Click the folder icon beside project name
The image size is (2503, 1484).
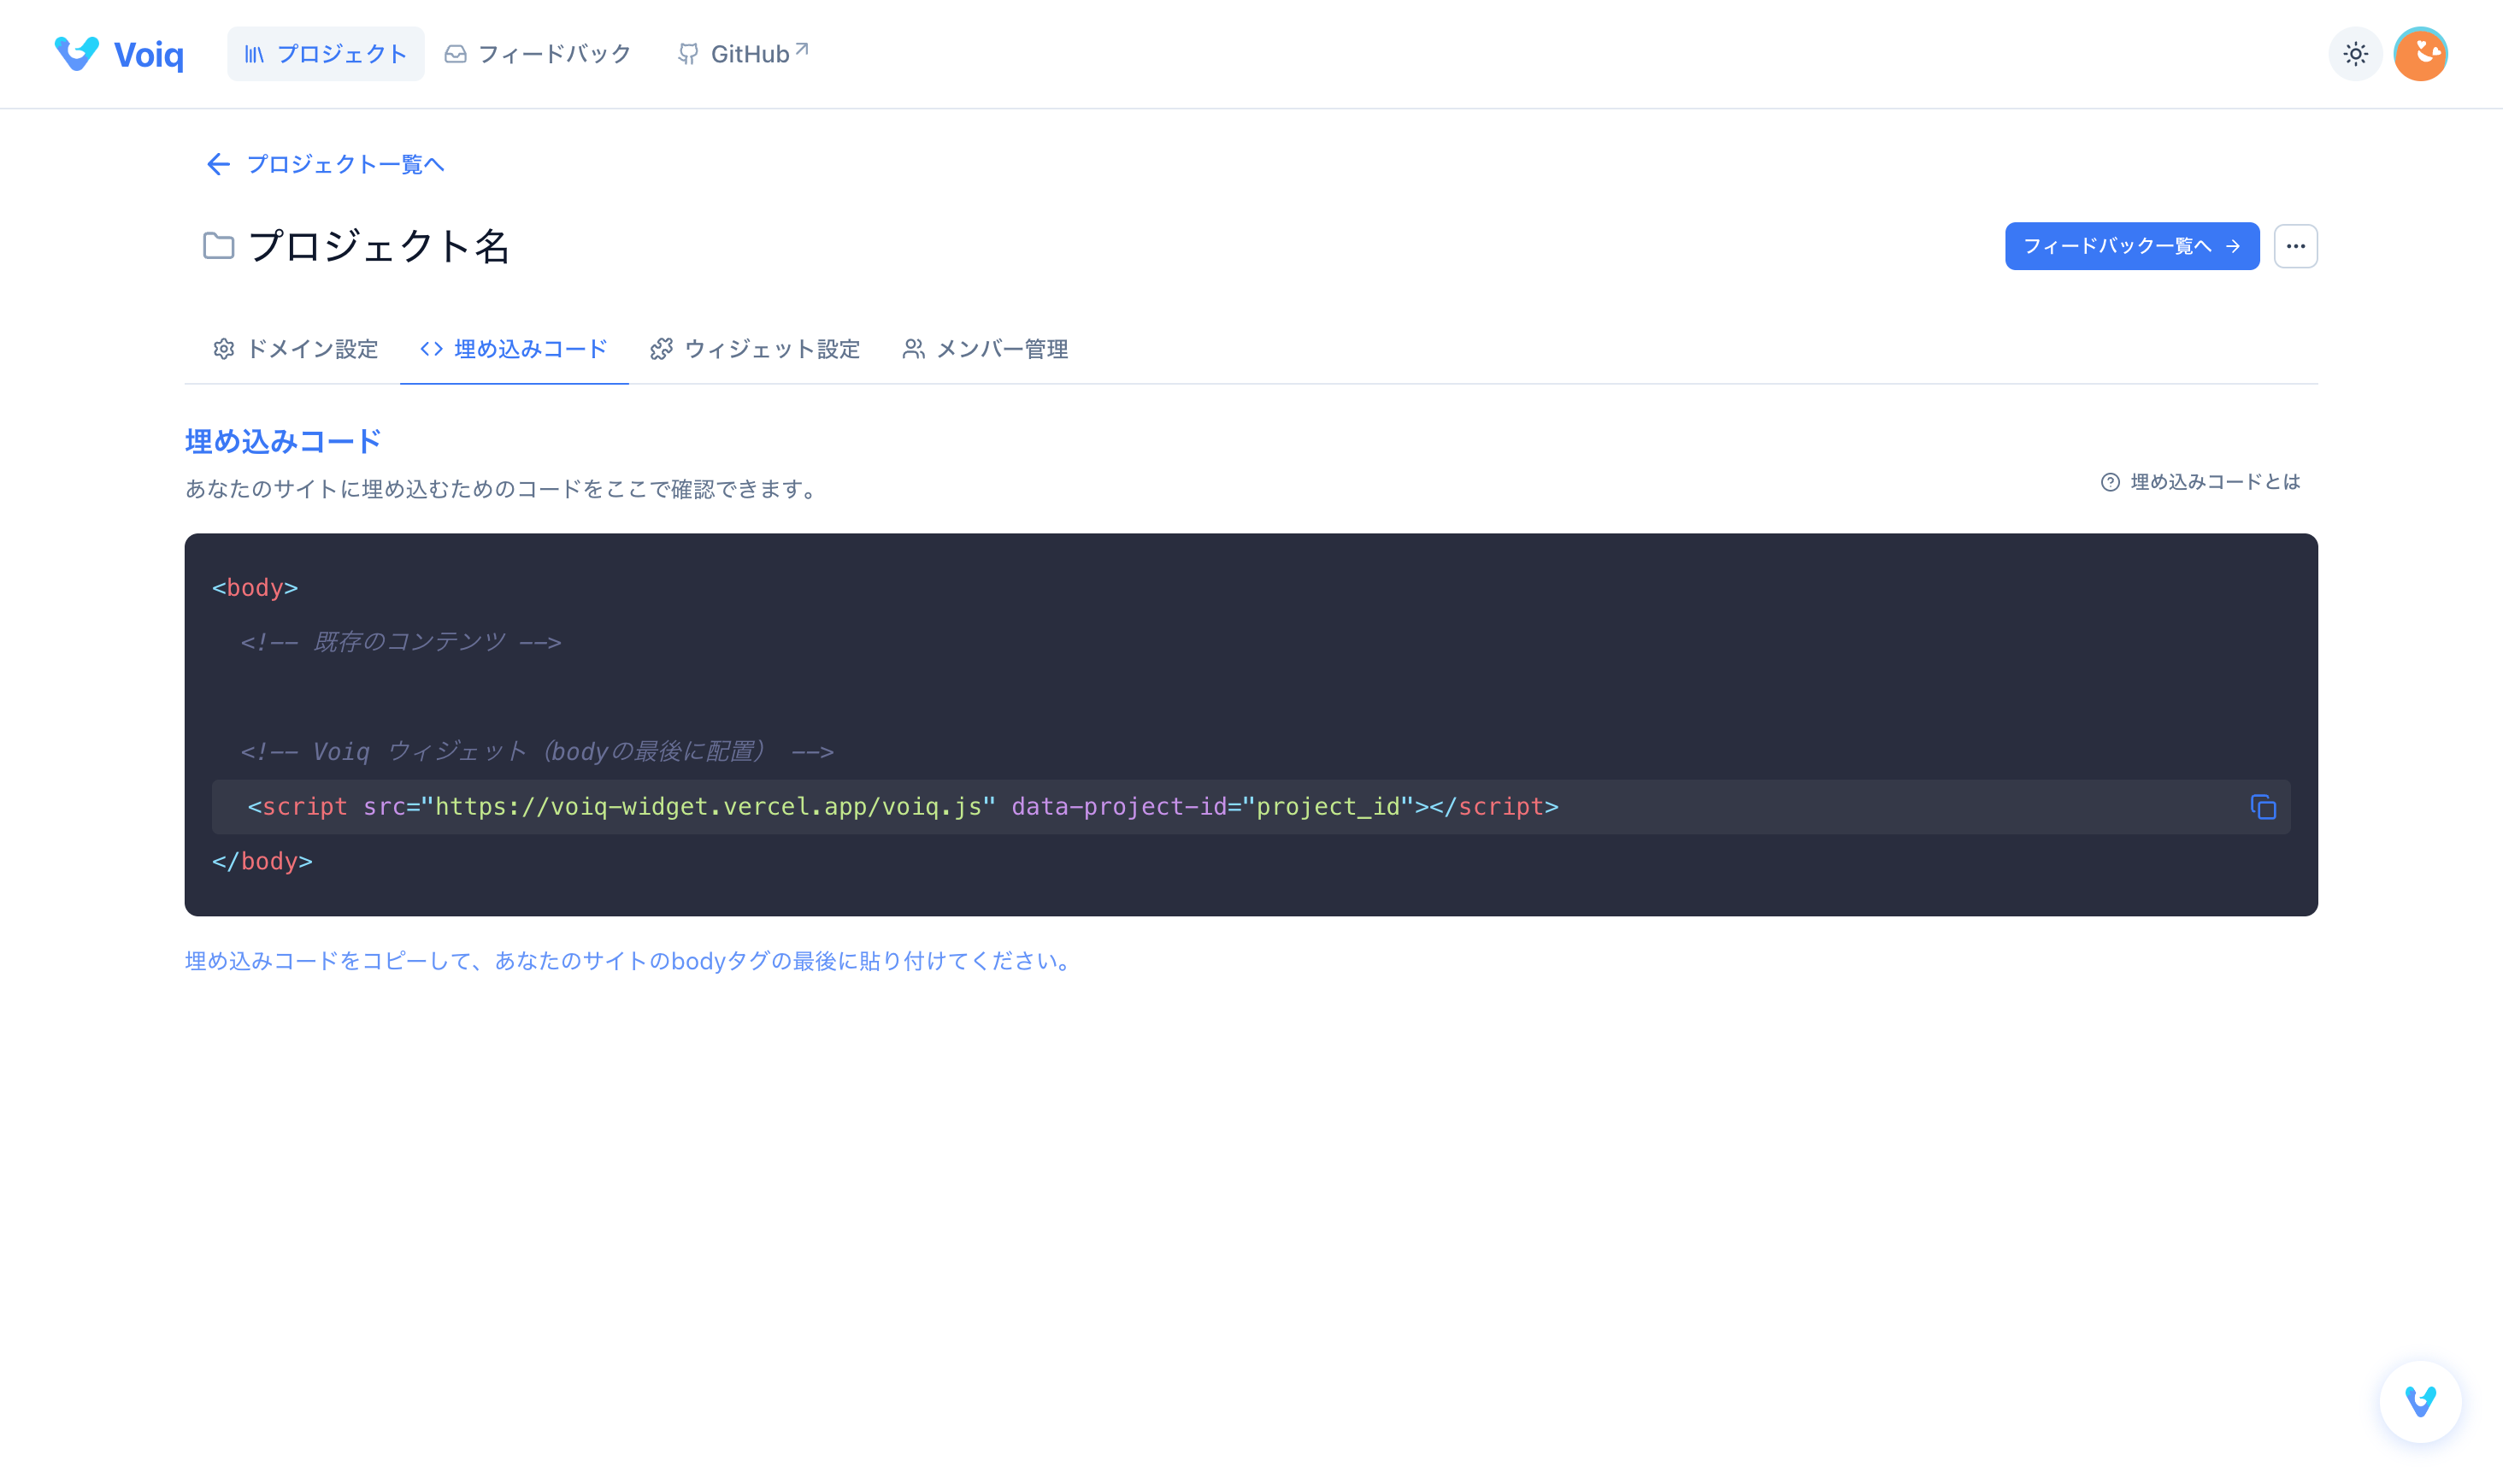coord(218,246)
